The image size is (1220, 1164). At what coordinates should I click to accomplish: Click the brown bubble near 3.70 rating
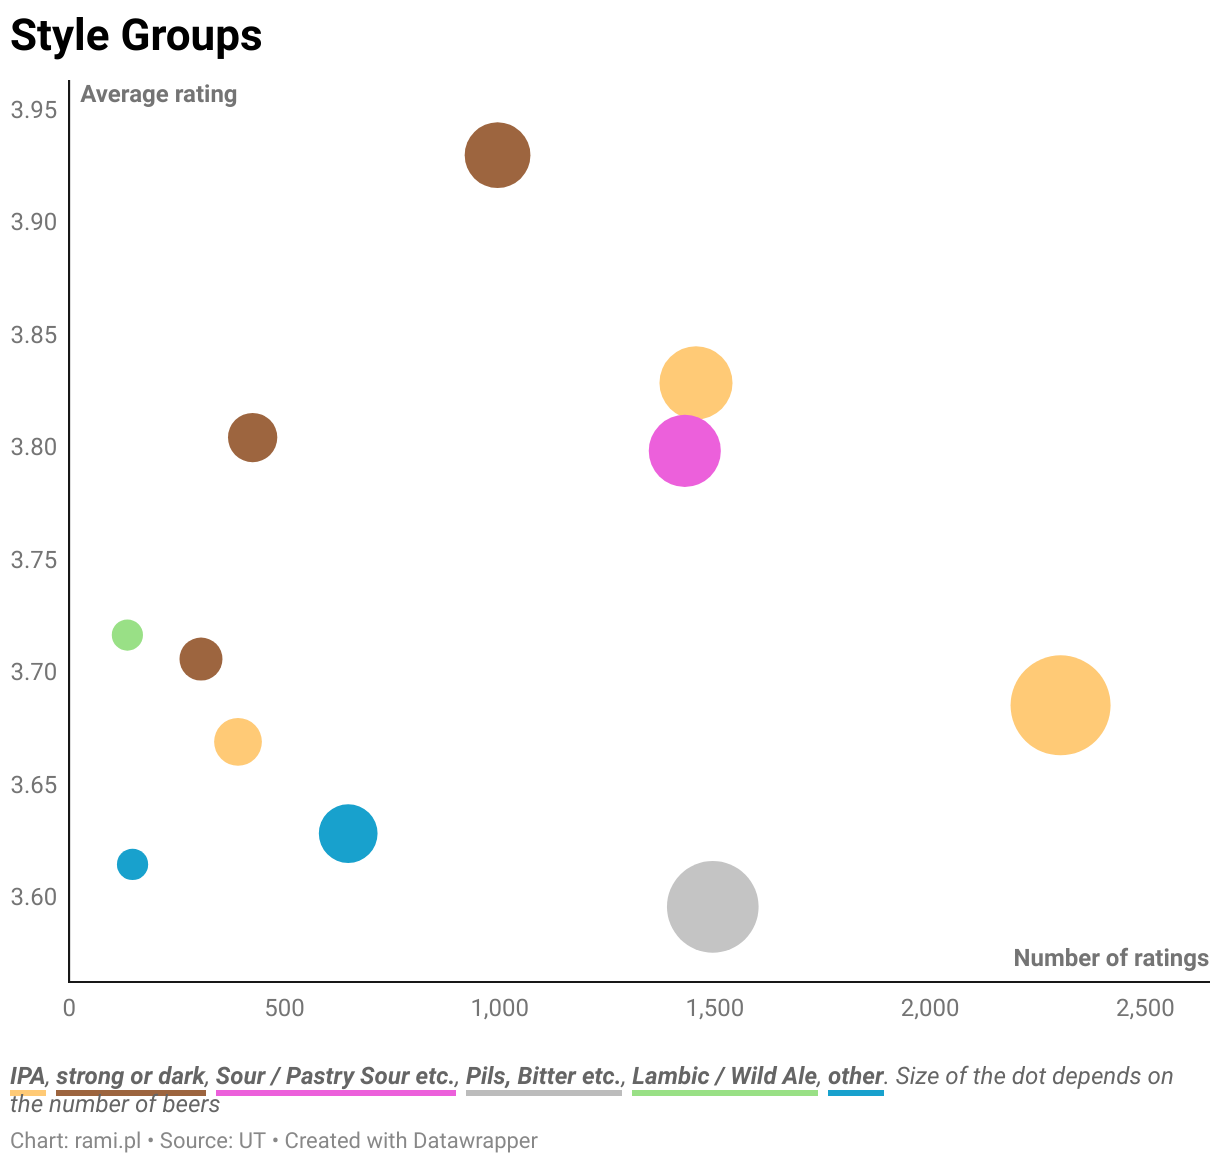point(201,659)
